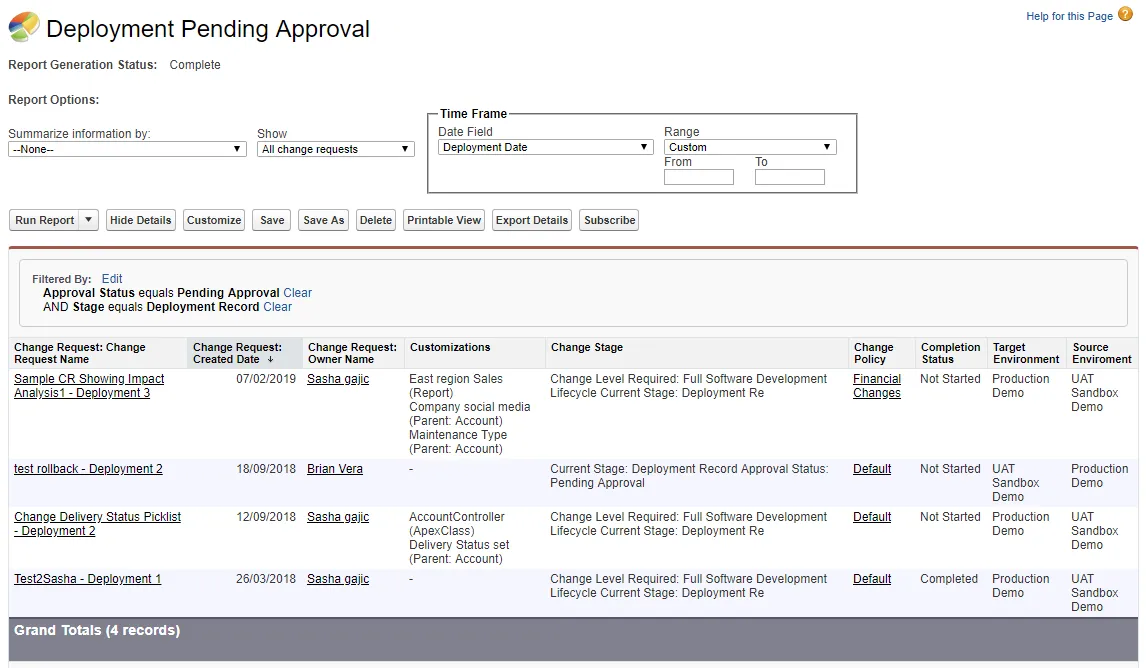
Task: Open the Printable View
Action: click(444, 220)
